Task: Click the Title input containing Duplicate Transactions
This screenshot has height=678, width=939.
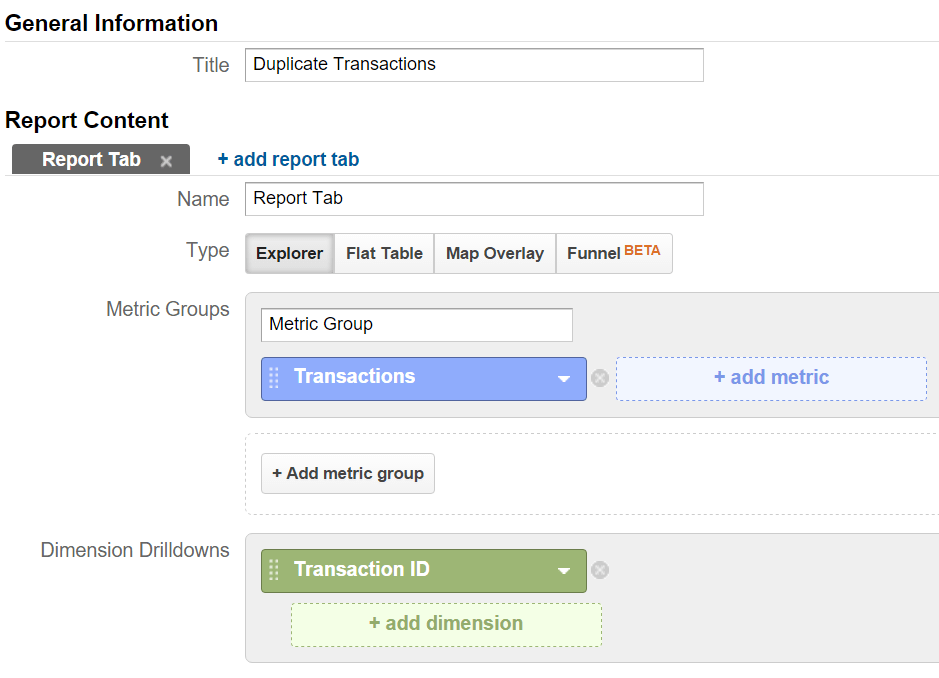Action: pyautogui.click(x=473, y=64)
